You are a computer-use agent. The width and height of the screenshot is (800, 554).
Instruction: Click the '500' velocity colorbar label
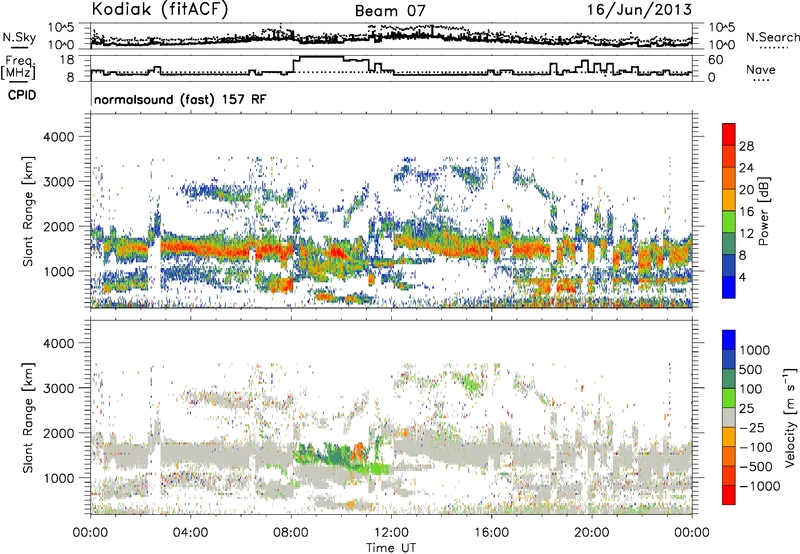pyautogui.click(x=751, y=370)
